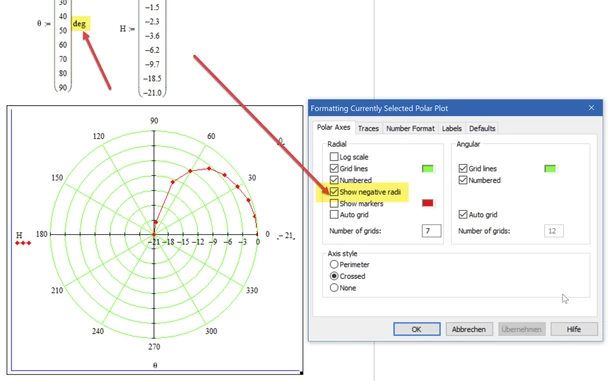Select Perimeter axis style
Screen dimensions: 613x381
(x=334, y=265)
